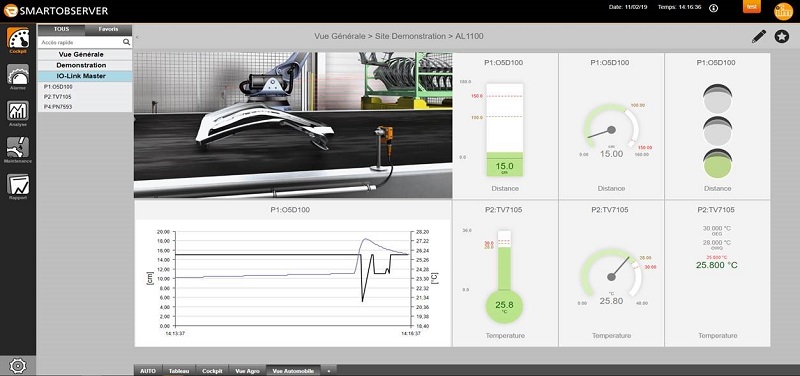This screenshot has width=800, height=376.
Task: Click the distance dial gauge 15.00
Action: [x=611, y=131]
